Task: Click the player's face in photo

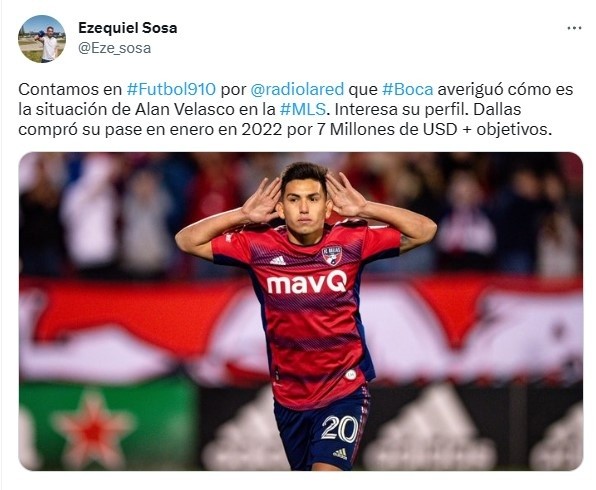Action: click(304, 208)
